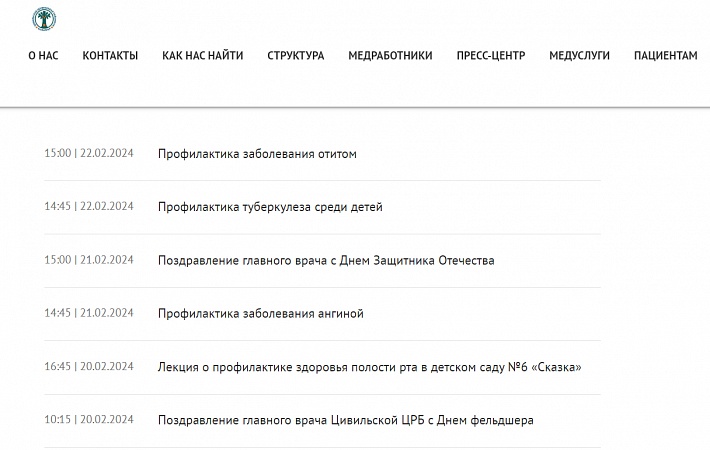The height and width of the screenshot is (450, 710).
Task: Click the hospital tree logo icon
Action: click(44, 19)
